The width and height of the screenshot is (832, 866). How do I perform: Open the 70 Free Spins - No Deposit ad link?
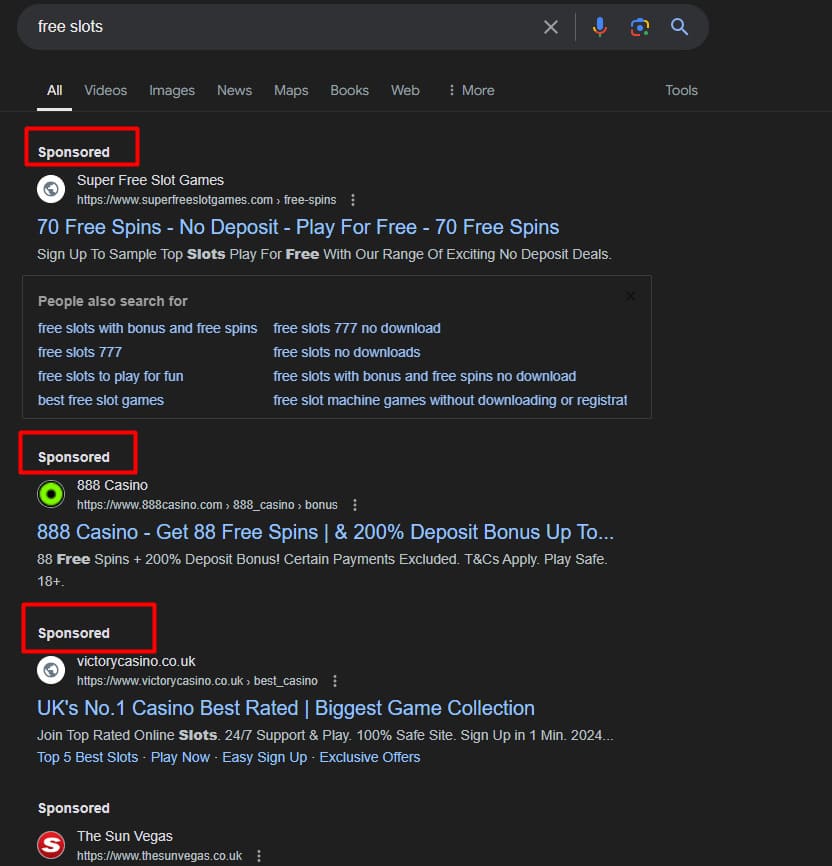tap(298, 227)
